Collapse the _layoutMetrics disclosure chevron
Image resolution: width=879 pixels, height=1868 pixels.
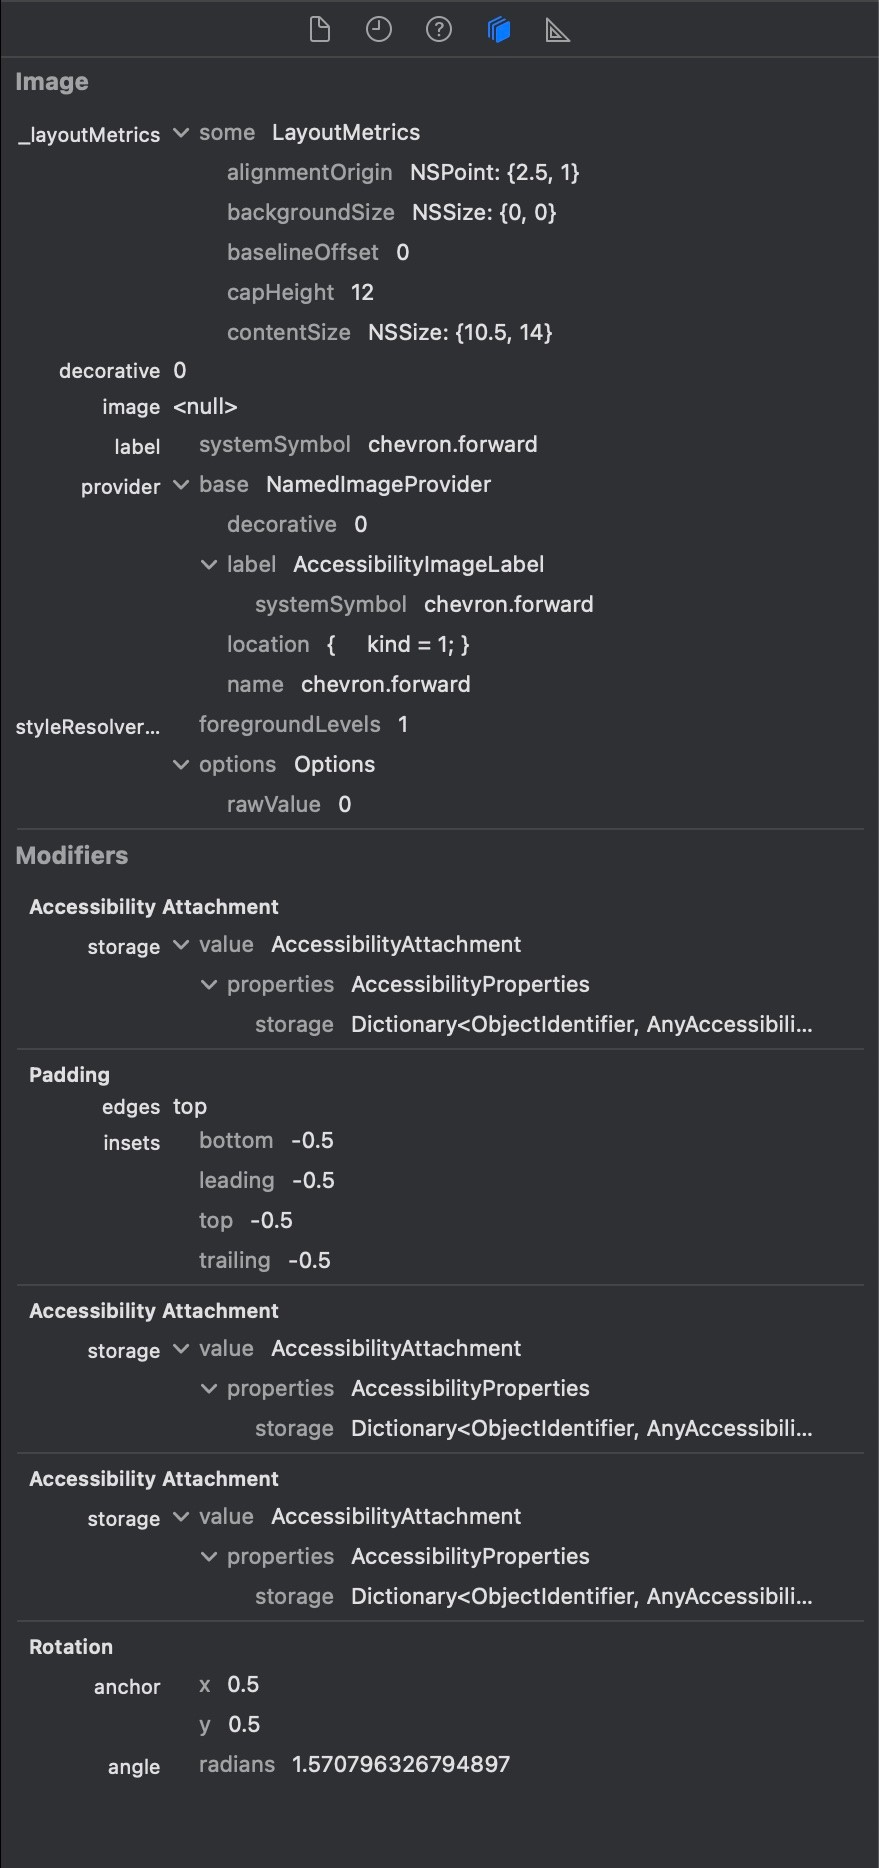pyautogui.click(x=181, y=133)
